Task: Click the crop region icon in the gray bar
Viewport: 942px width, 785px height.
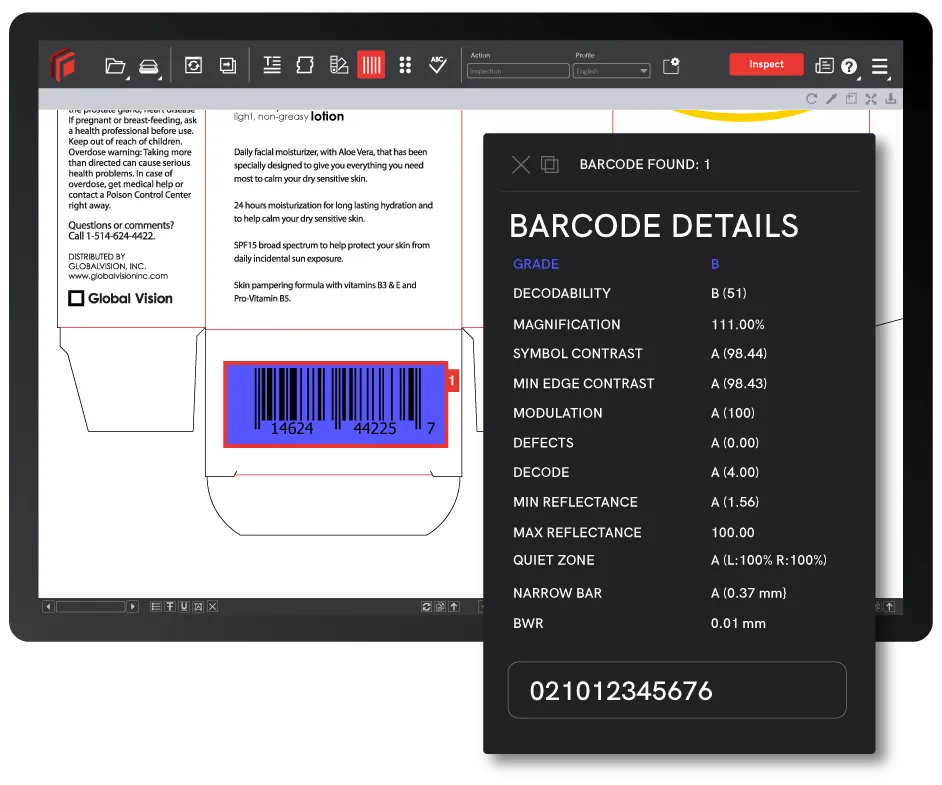Action: [851, 99]
